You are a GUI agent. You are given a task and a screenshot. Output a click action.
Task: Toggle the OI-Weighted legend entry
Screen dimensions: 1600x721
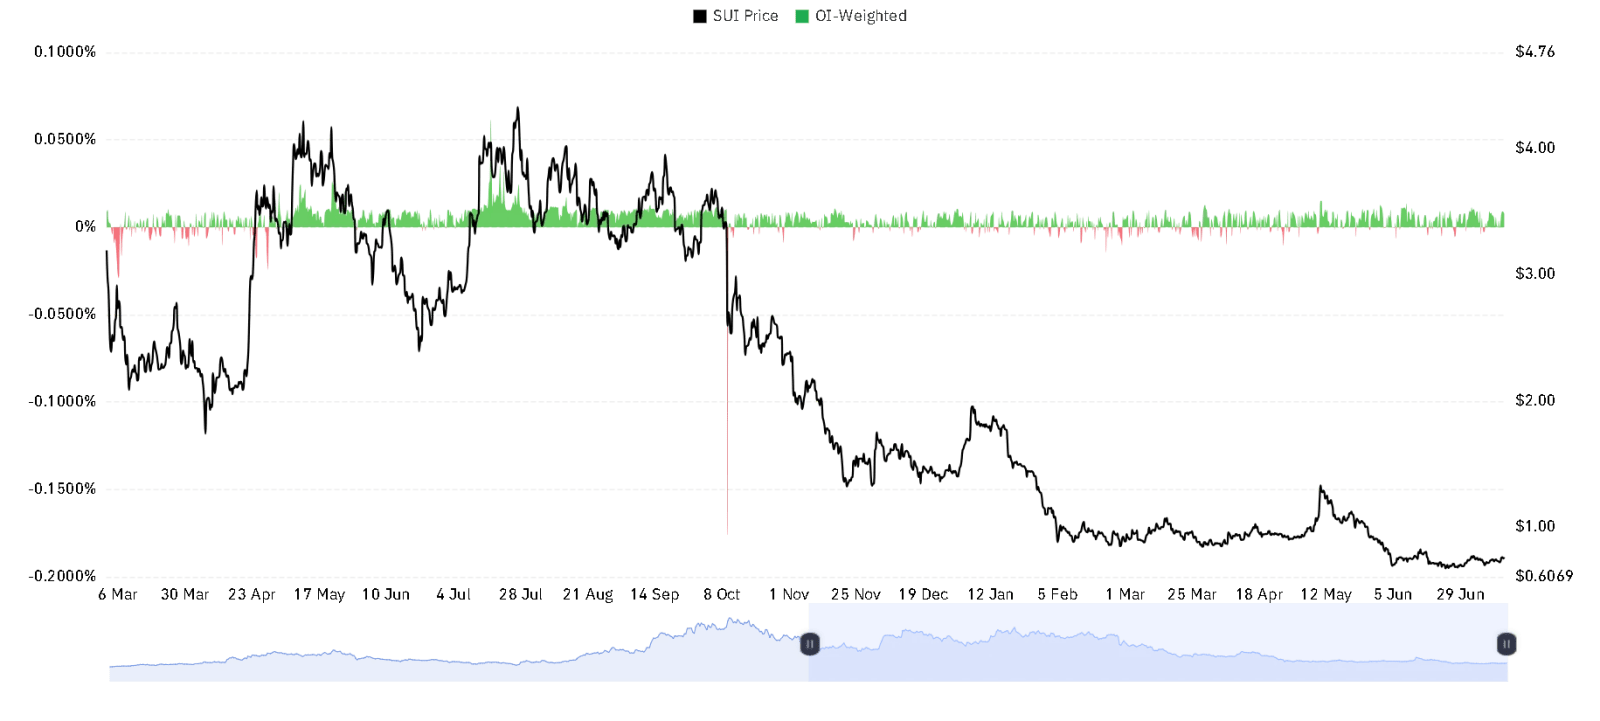[851, 16]
